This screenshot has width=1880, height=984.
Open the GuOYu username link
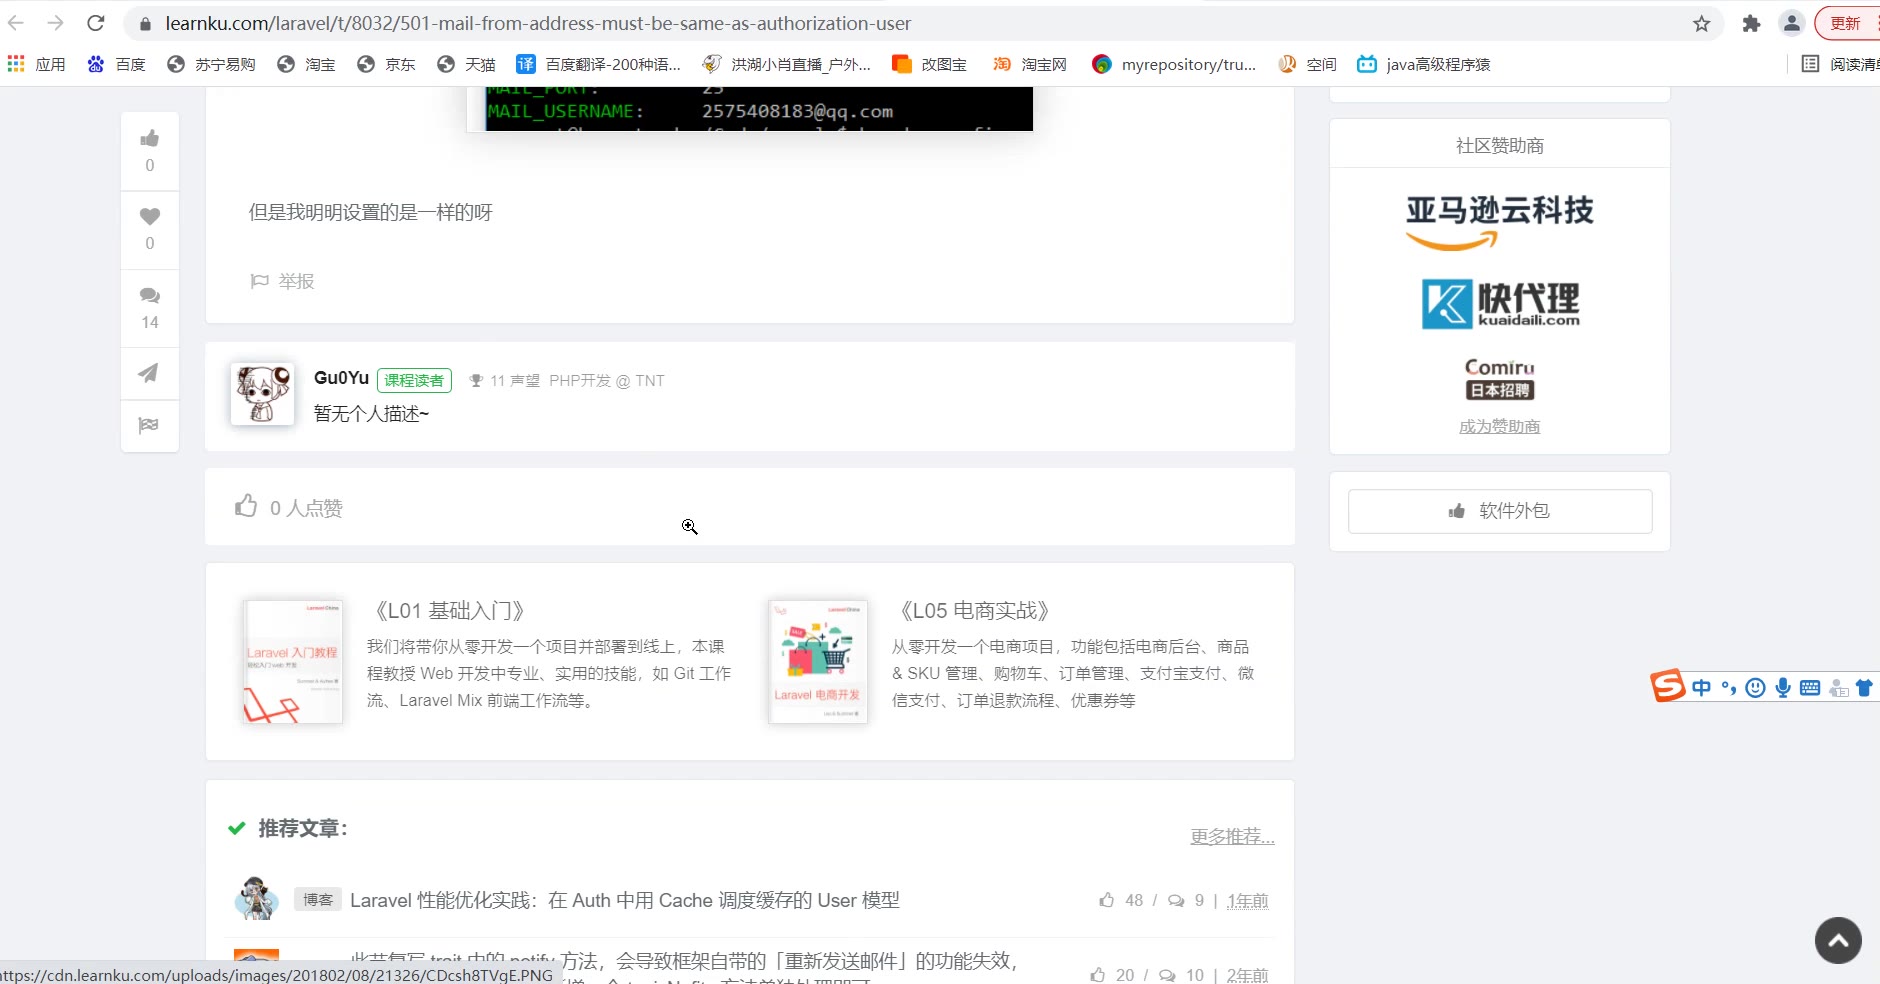[x=341, y=378]
